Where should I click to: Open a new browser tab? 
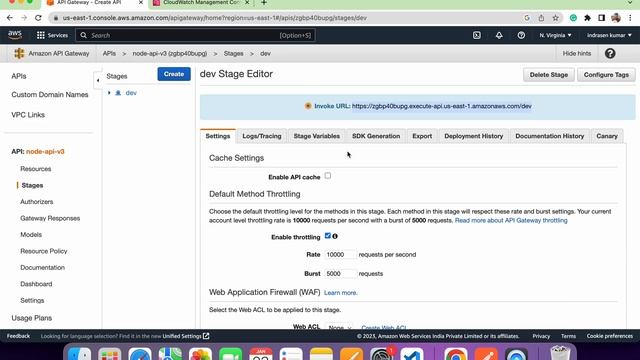tap(264, 3)
